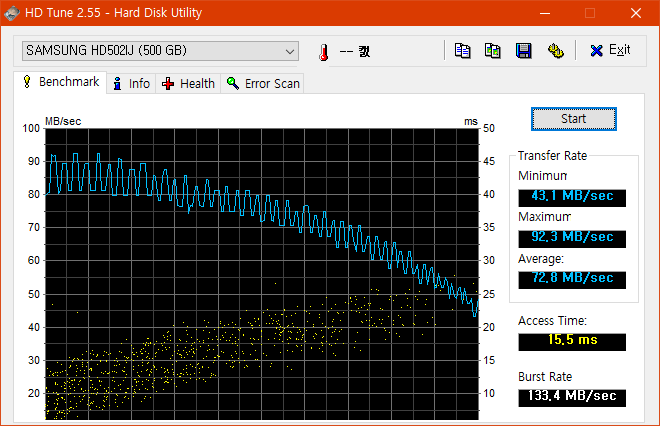Image resolution: width=660 pixels, height=426 pixels.
Task: Click the Average 72.8 MB/sec value
Action: [572, 280]
